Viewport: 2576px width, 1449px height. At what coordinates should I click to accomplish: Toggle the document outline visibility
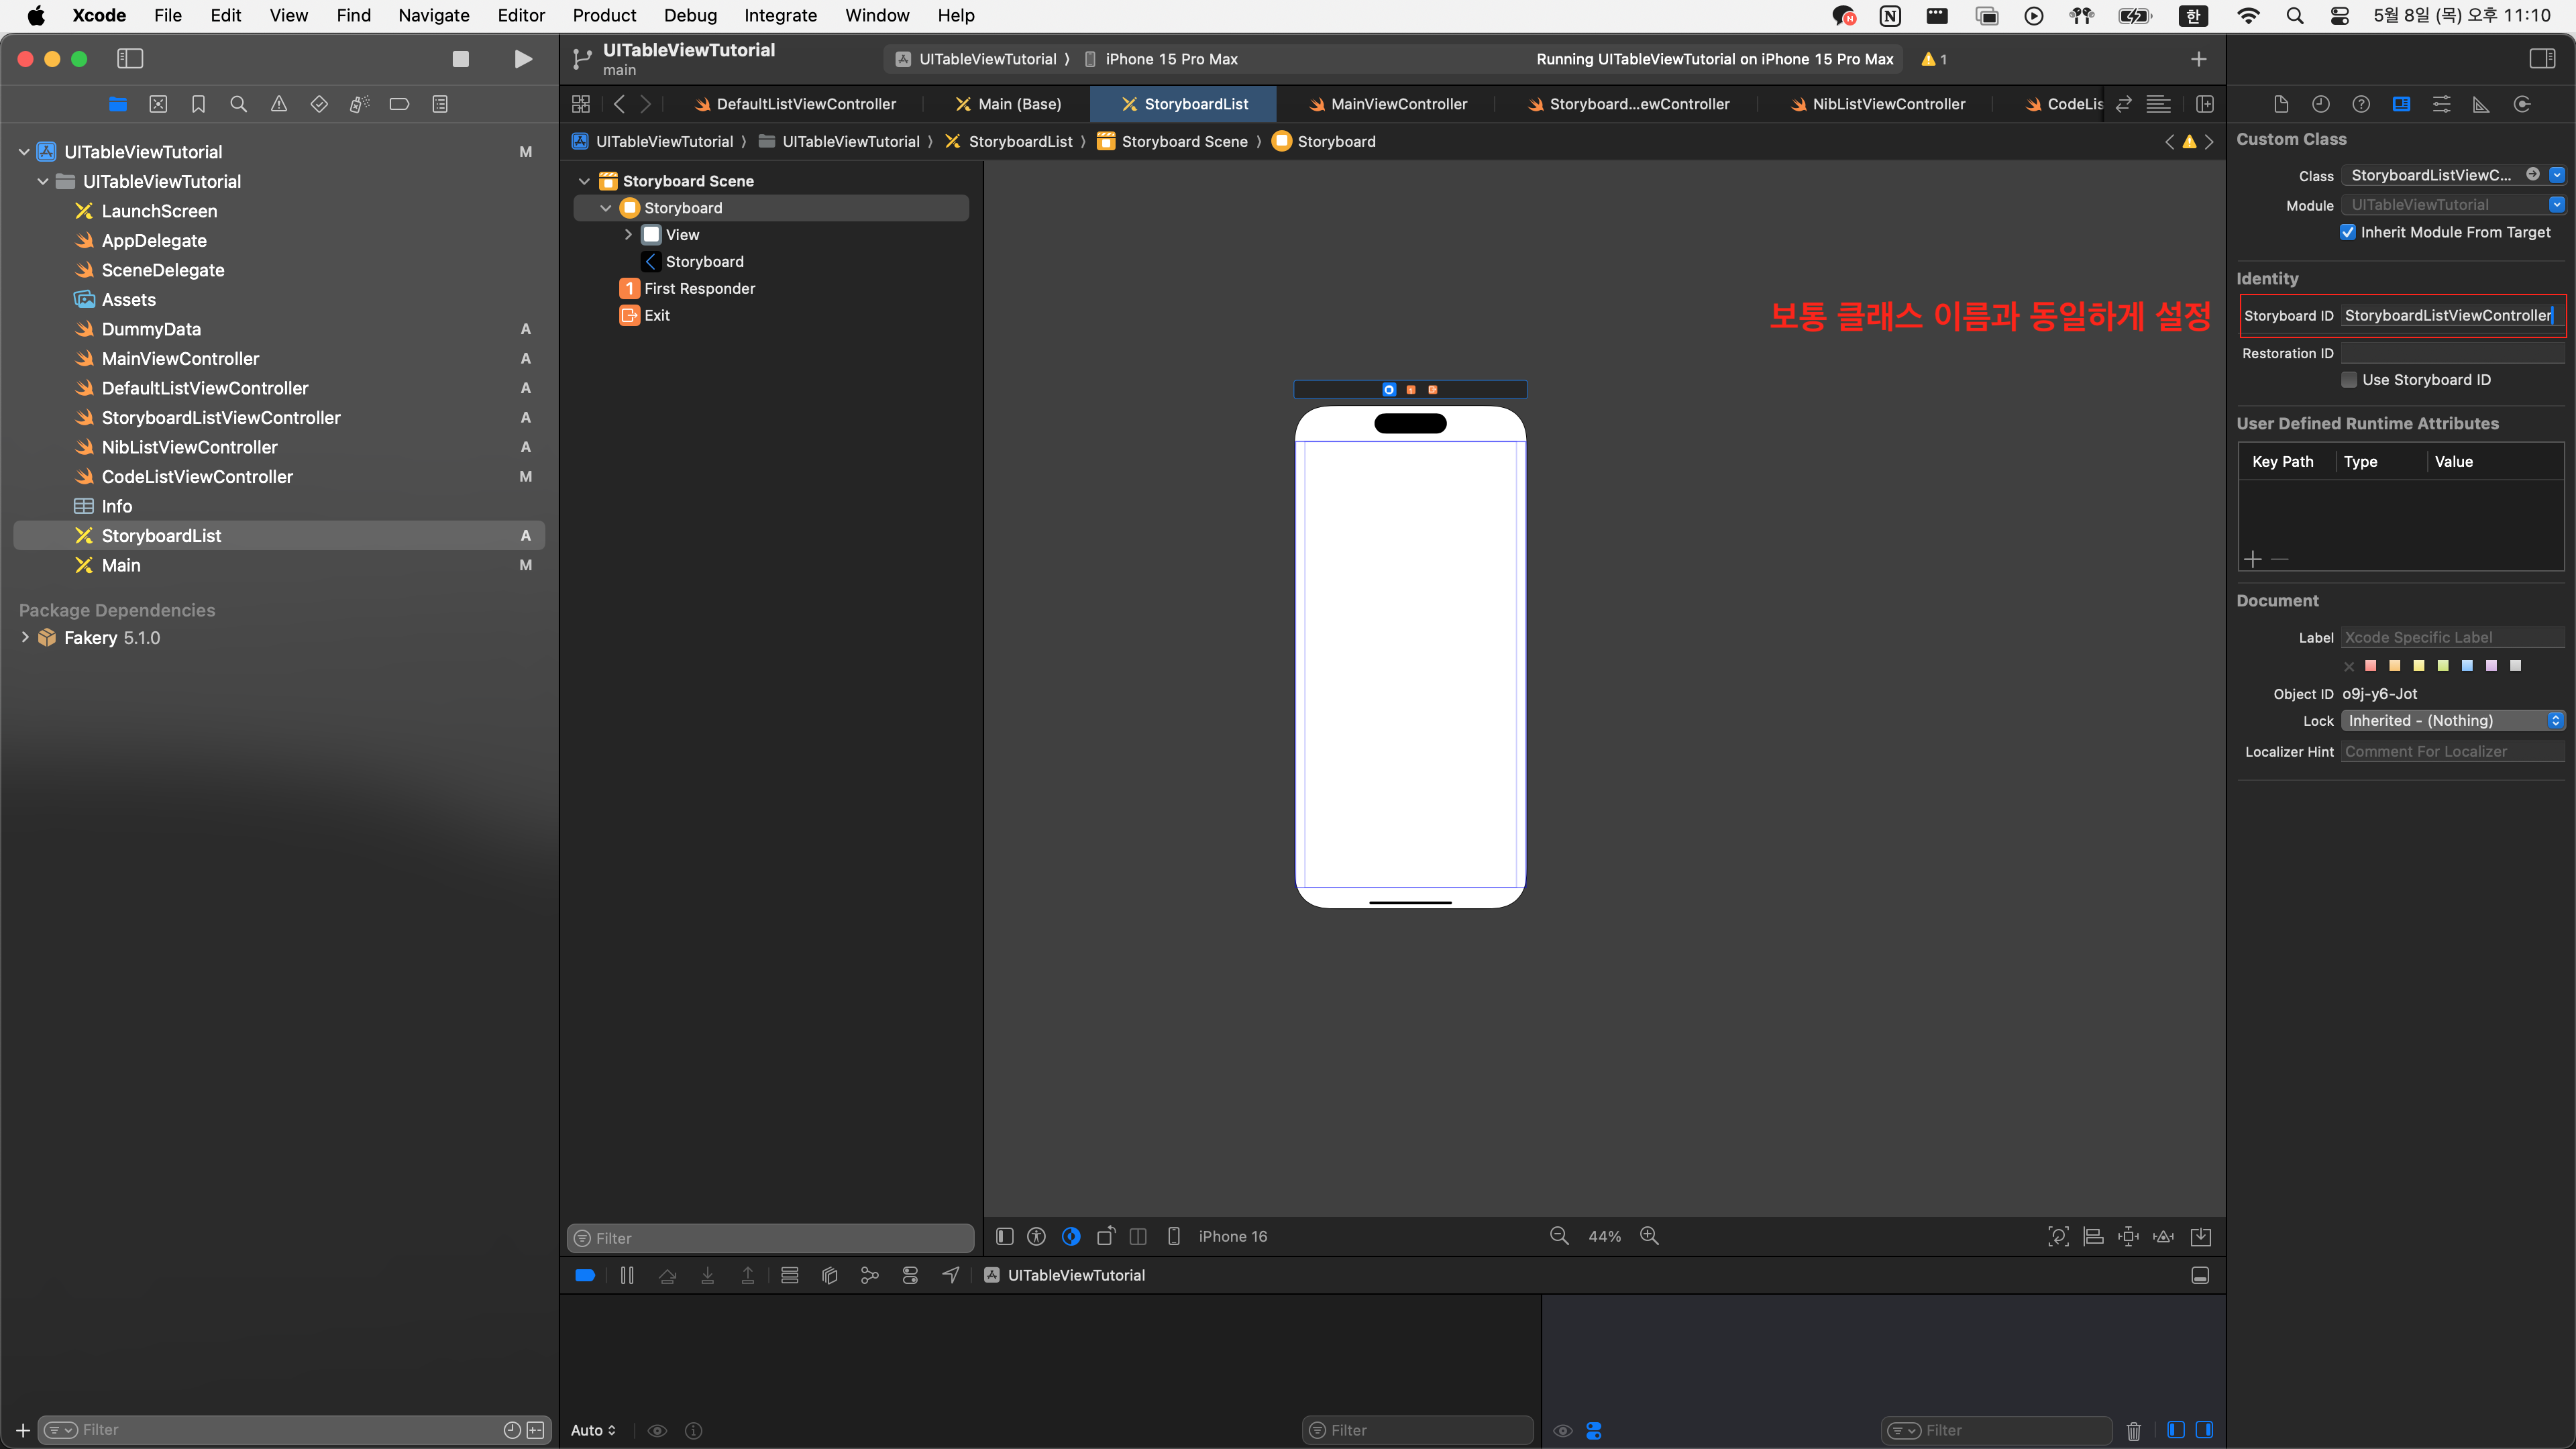pyautogui.click(x=1004, y=1236)
